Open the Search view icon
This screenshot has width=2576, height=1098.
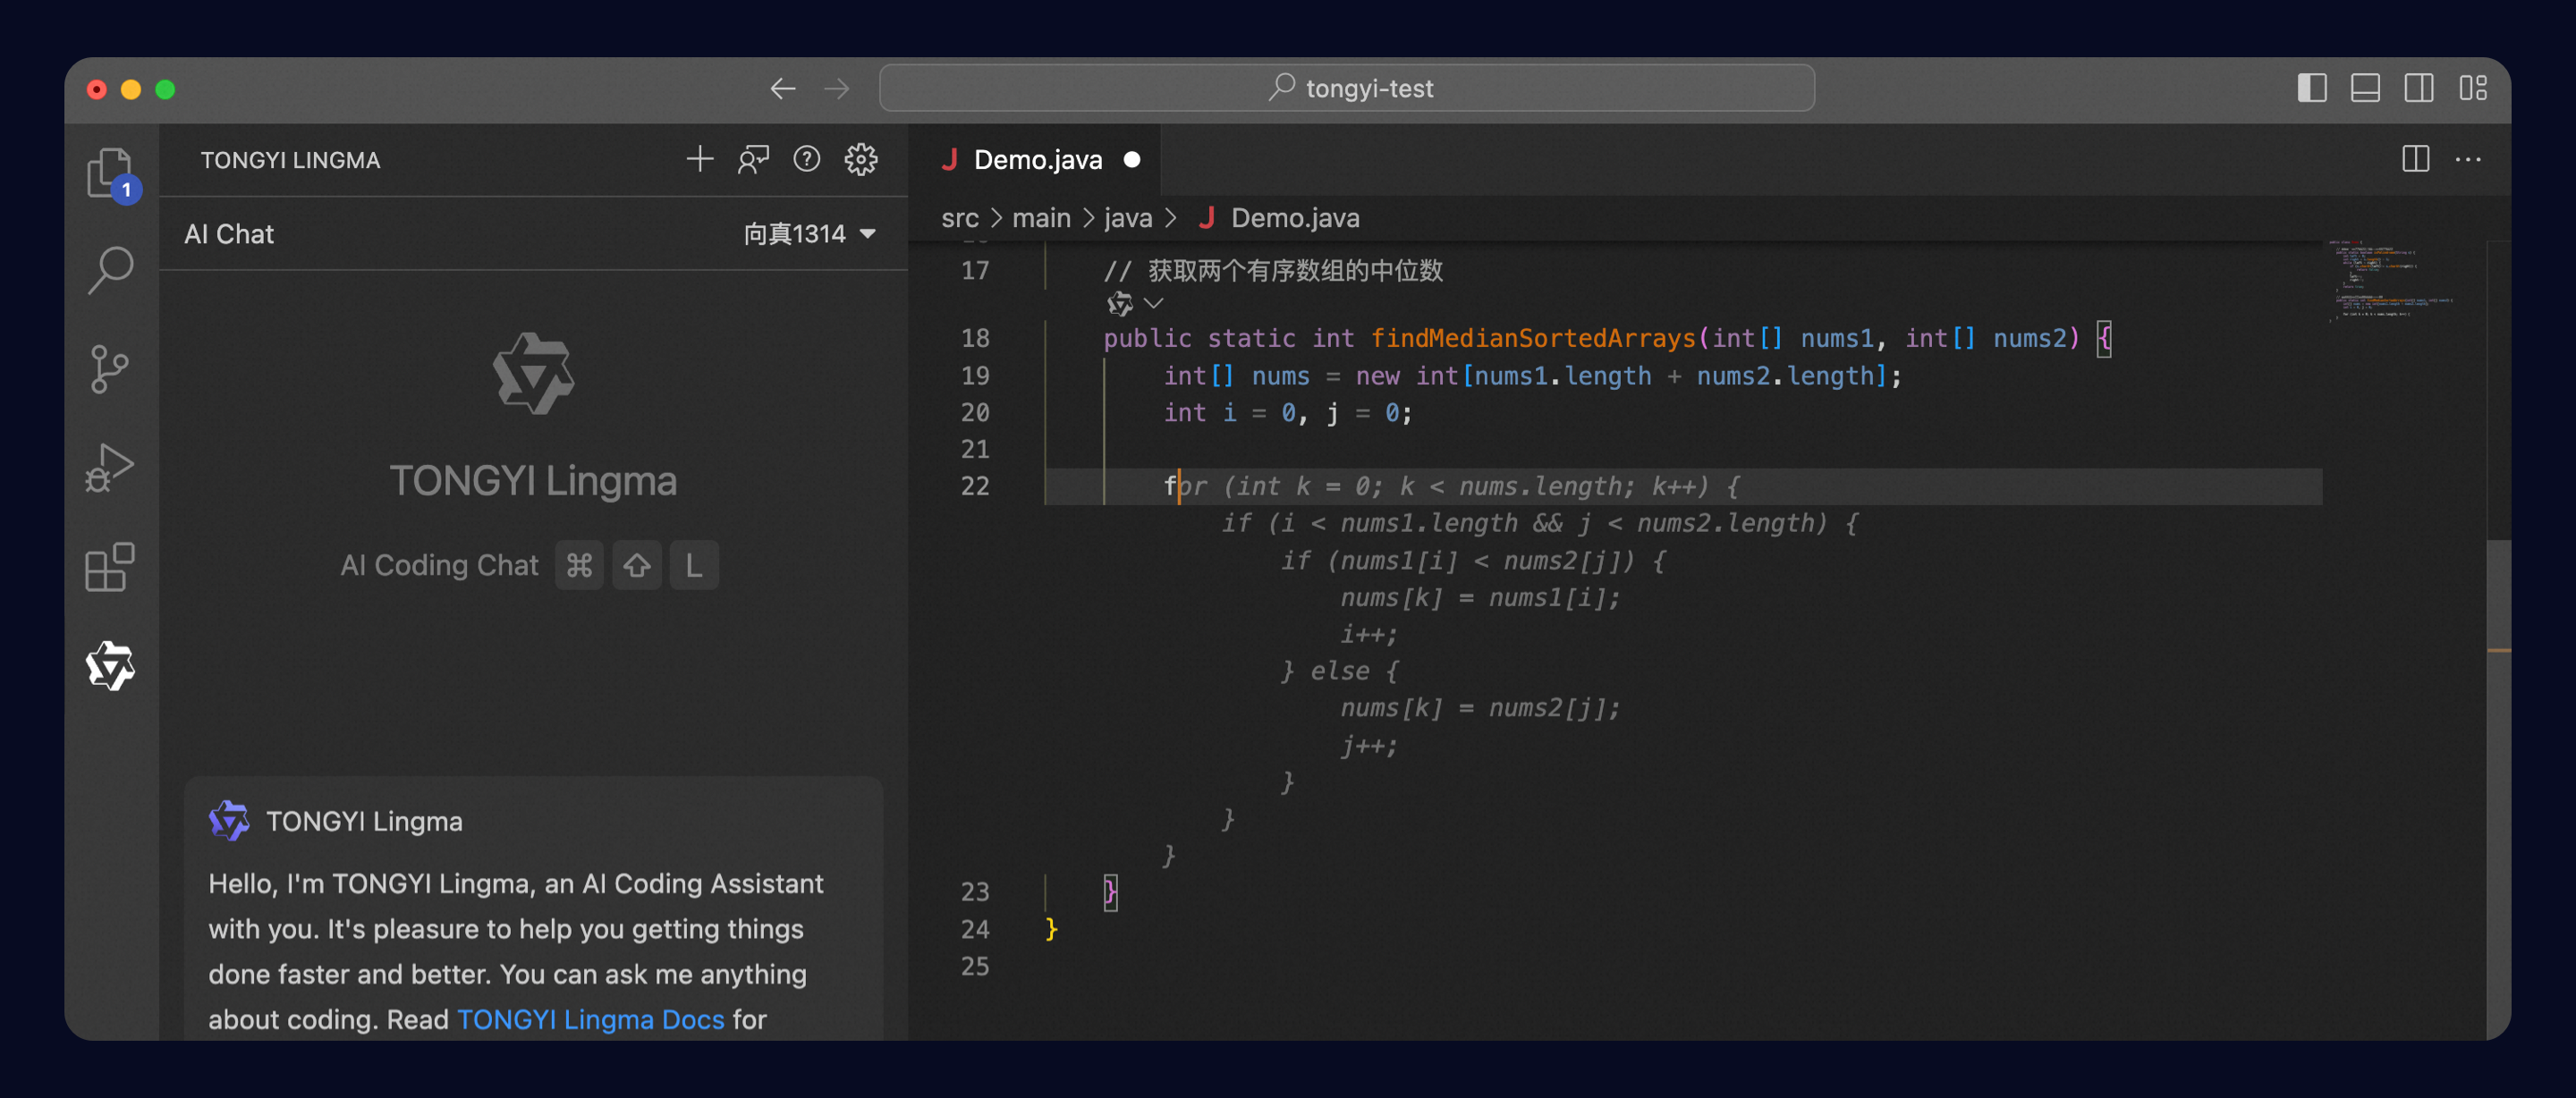click(x=110, y=270)
